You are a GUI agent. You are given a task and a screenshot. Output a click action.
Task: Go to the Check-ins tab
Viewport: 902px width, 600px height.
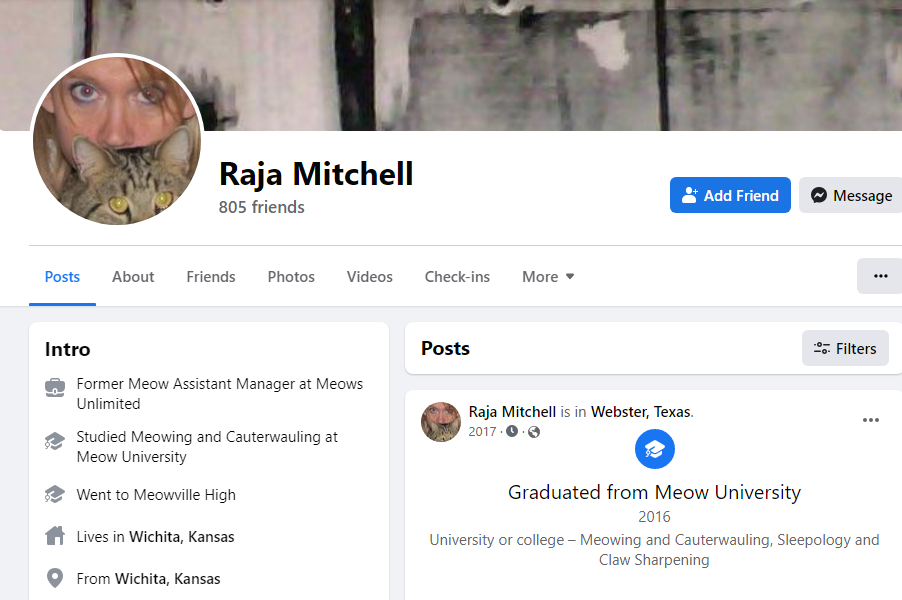click(457, 277)
